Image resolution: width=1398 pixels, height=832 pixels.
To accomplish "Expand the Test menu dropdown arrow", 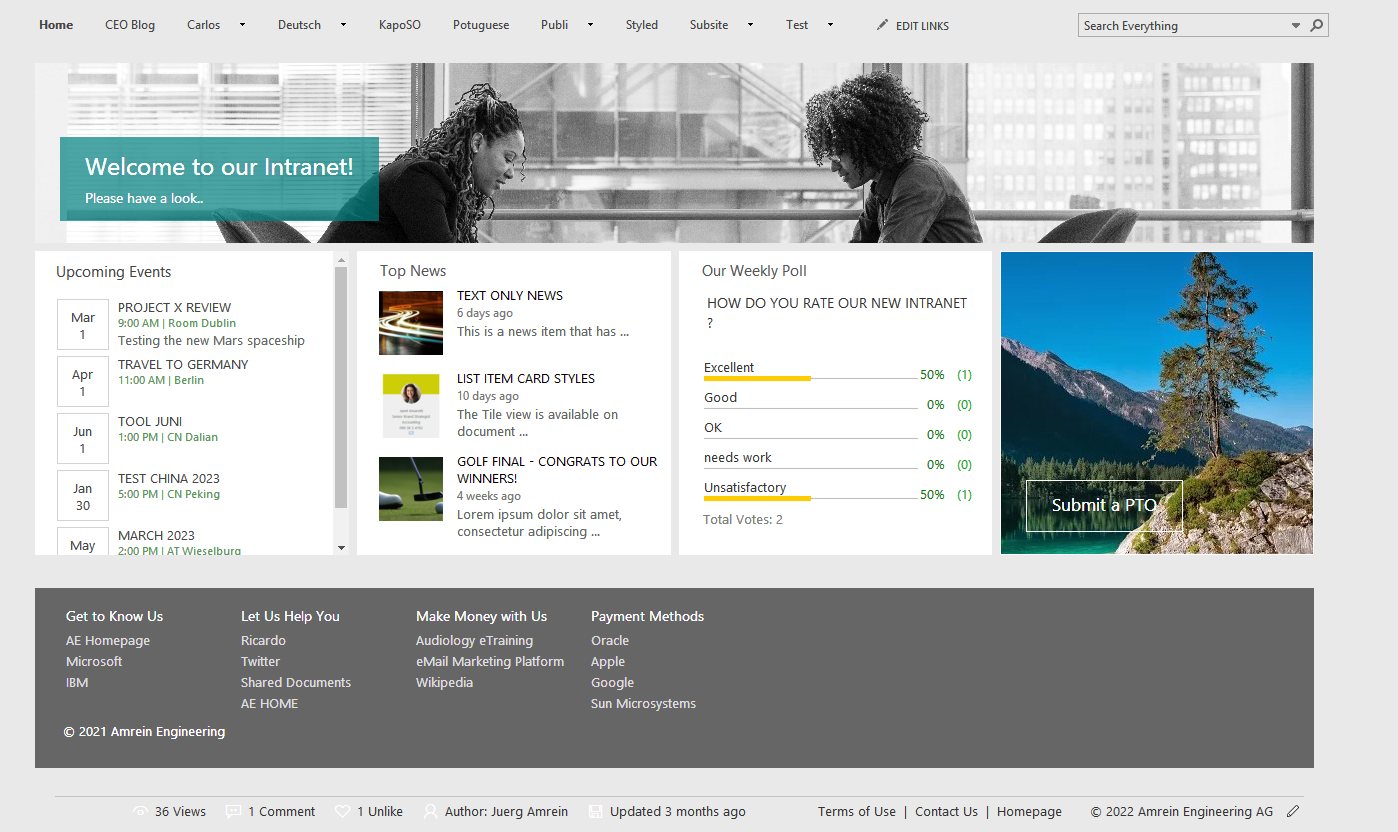I will tap(830, 25).
